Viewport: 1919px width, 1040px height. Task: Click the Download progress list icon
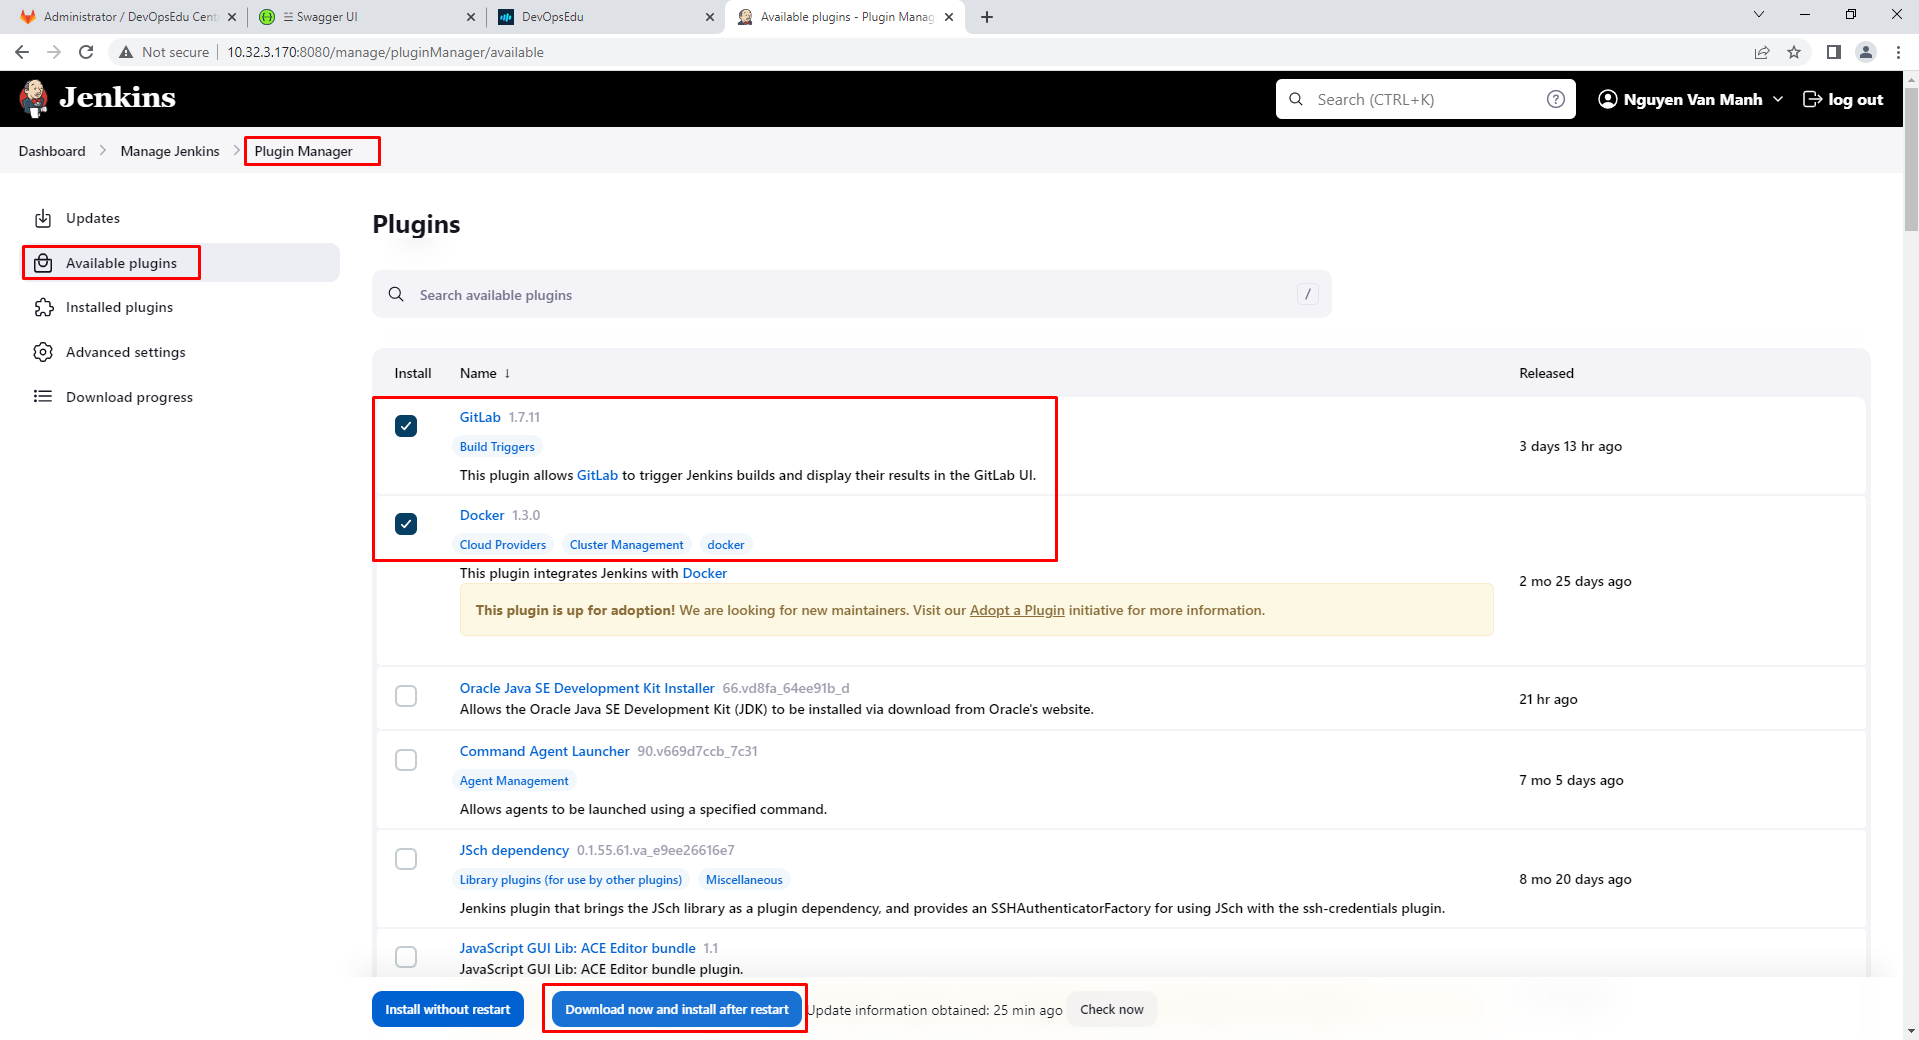pyautogui.click(x=43, y=397)
